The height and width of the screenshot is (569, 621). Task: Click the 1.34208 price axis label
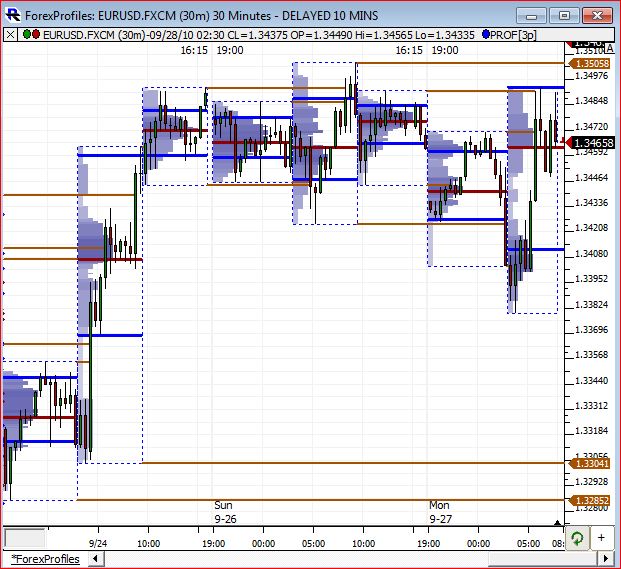591,228
